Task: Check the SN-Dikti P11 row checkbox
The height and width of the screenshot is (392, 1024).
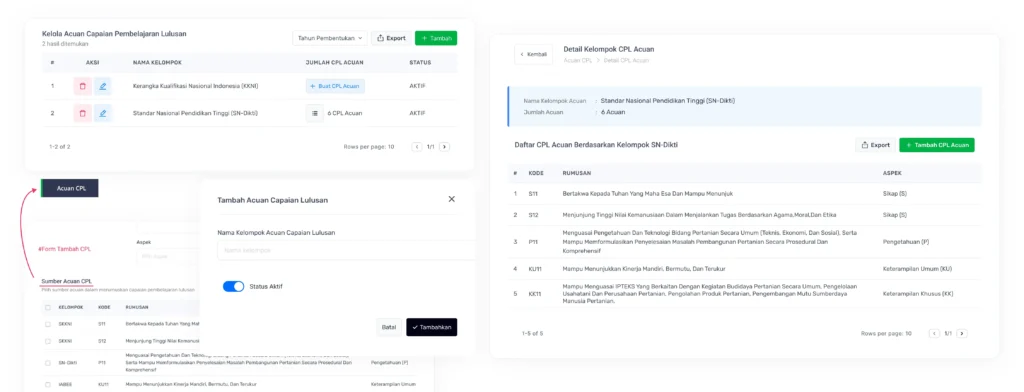Action: (48, 363)
